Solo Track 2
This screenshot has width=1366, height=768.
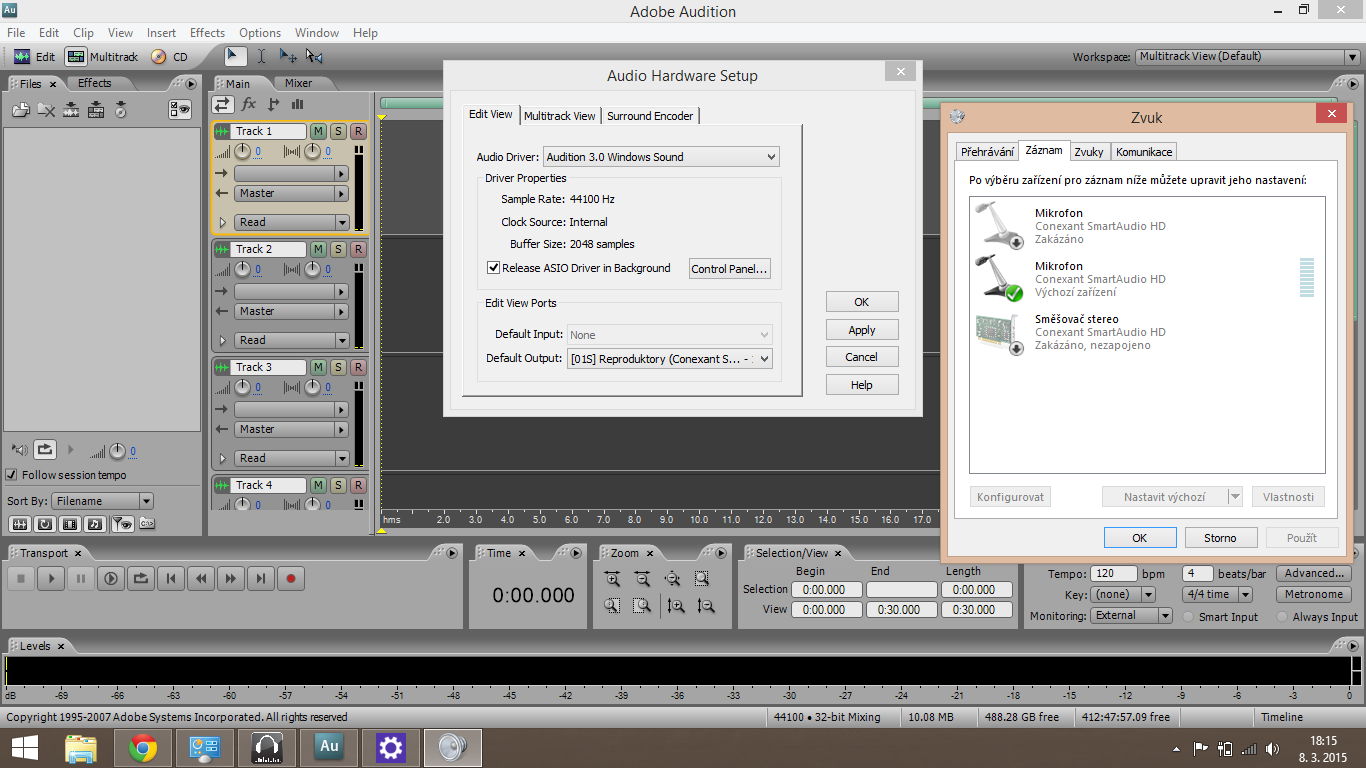[x=338, y=249]
